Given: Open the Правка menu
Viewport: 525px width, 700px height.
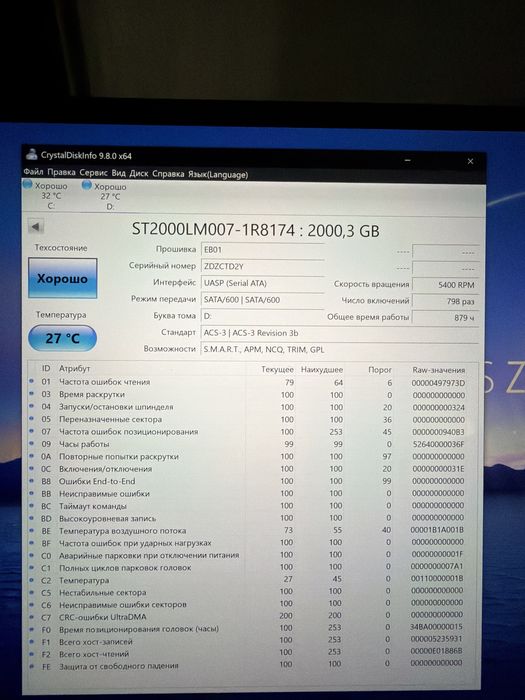Looking at the screenshot, I should coord(61,172).
